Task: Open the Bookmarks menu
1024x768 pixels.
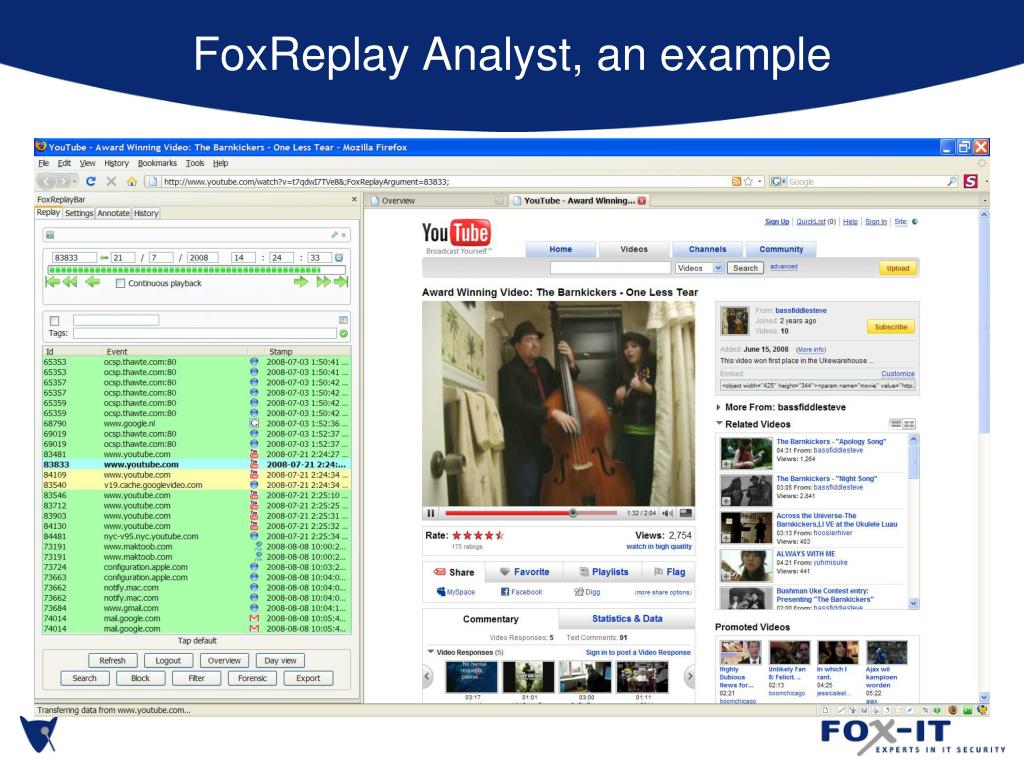Action: pyautogui.click(x=157, y=163)
